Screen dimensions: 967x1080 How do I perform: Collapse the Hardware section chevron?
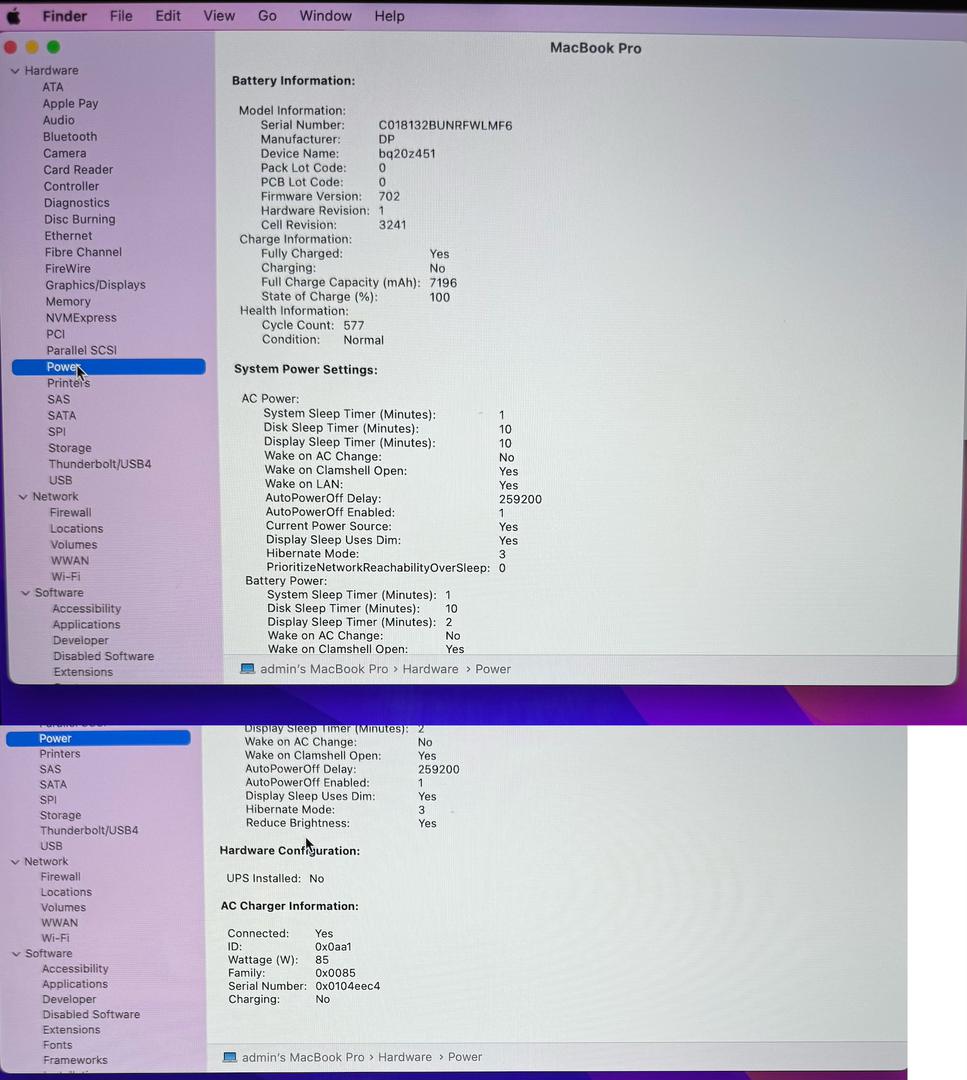pos(15,71)
